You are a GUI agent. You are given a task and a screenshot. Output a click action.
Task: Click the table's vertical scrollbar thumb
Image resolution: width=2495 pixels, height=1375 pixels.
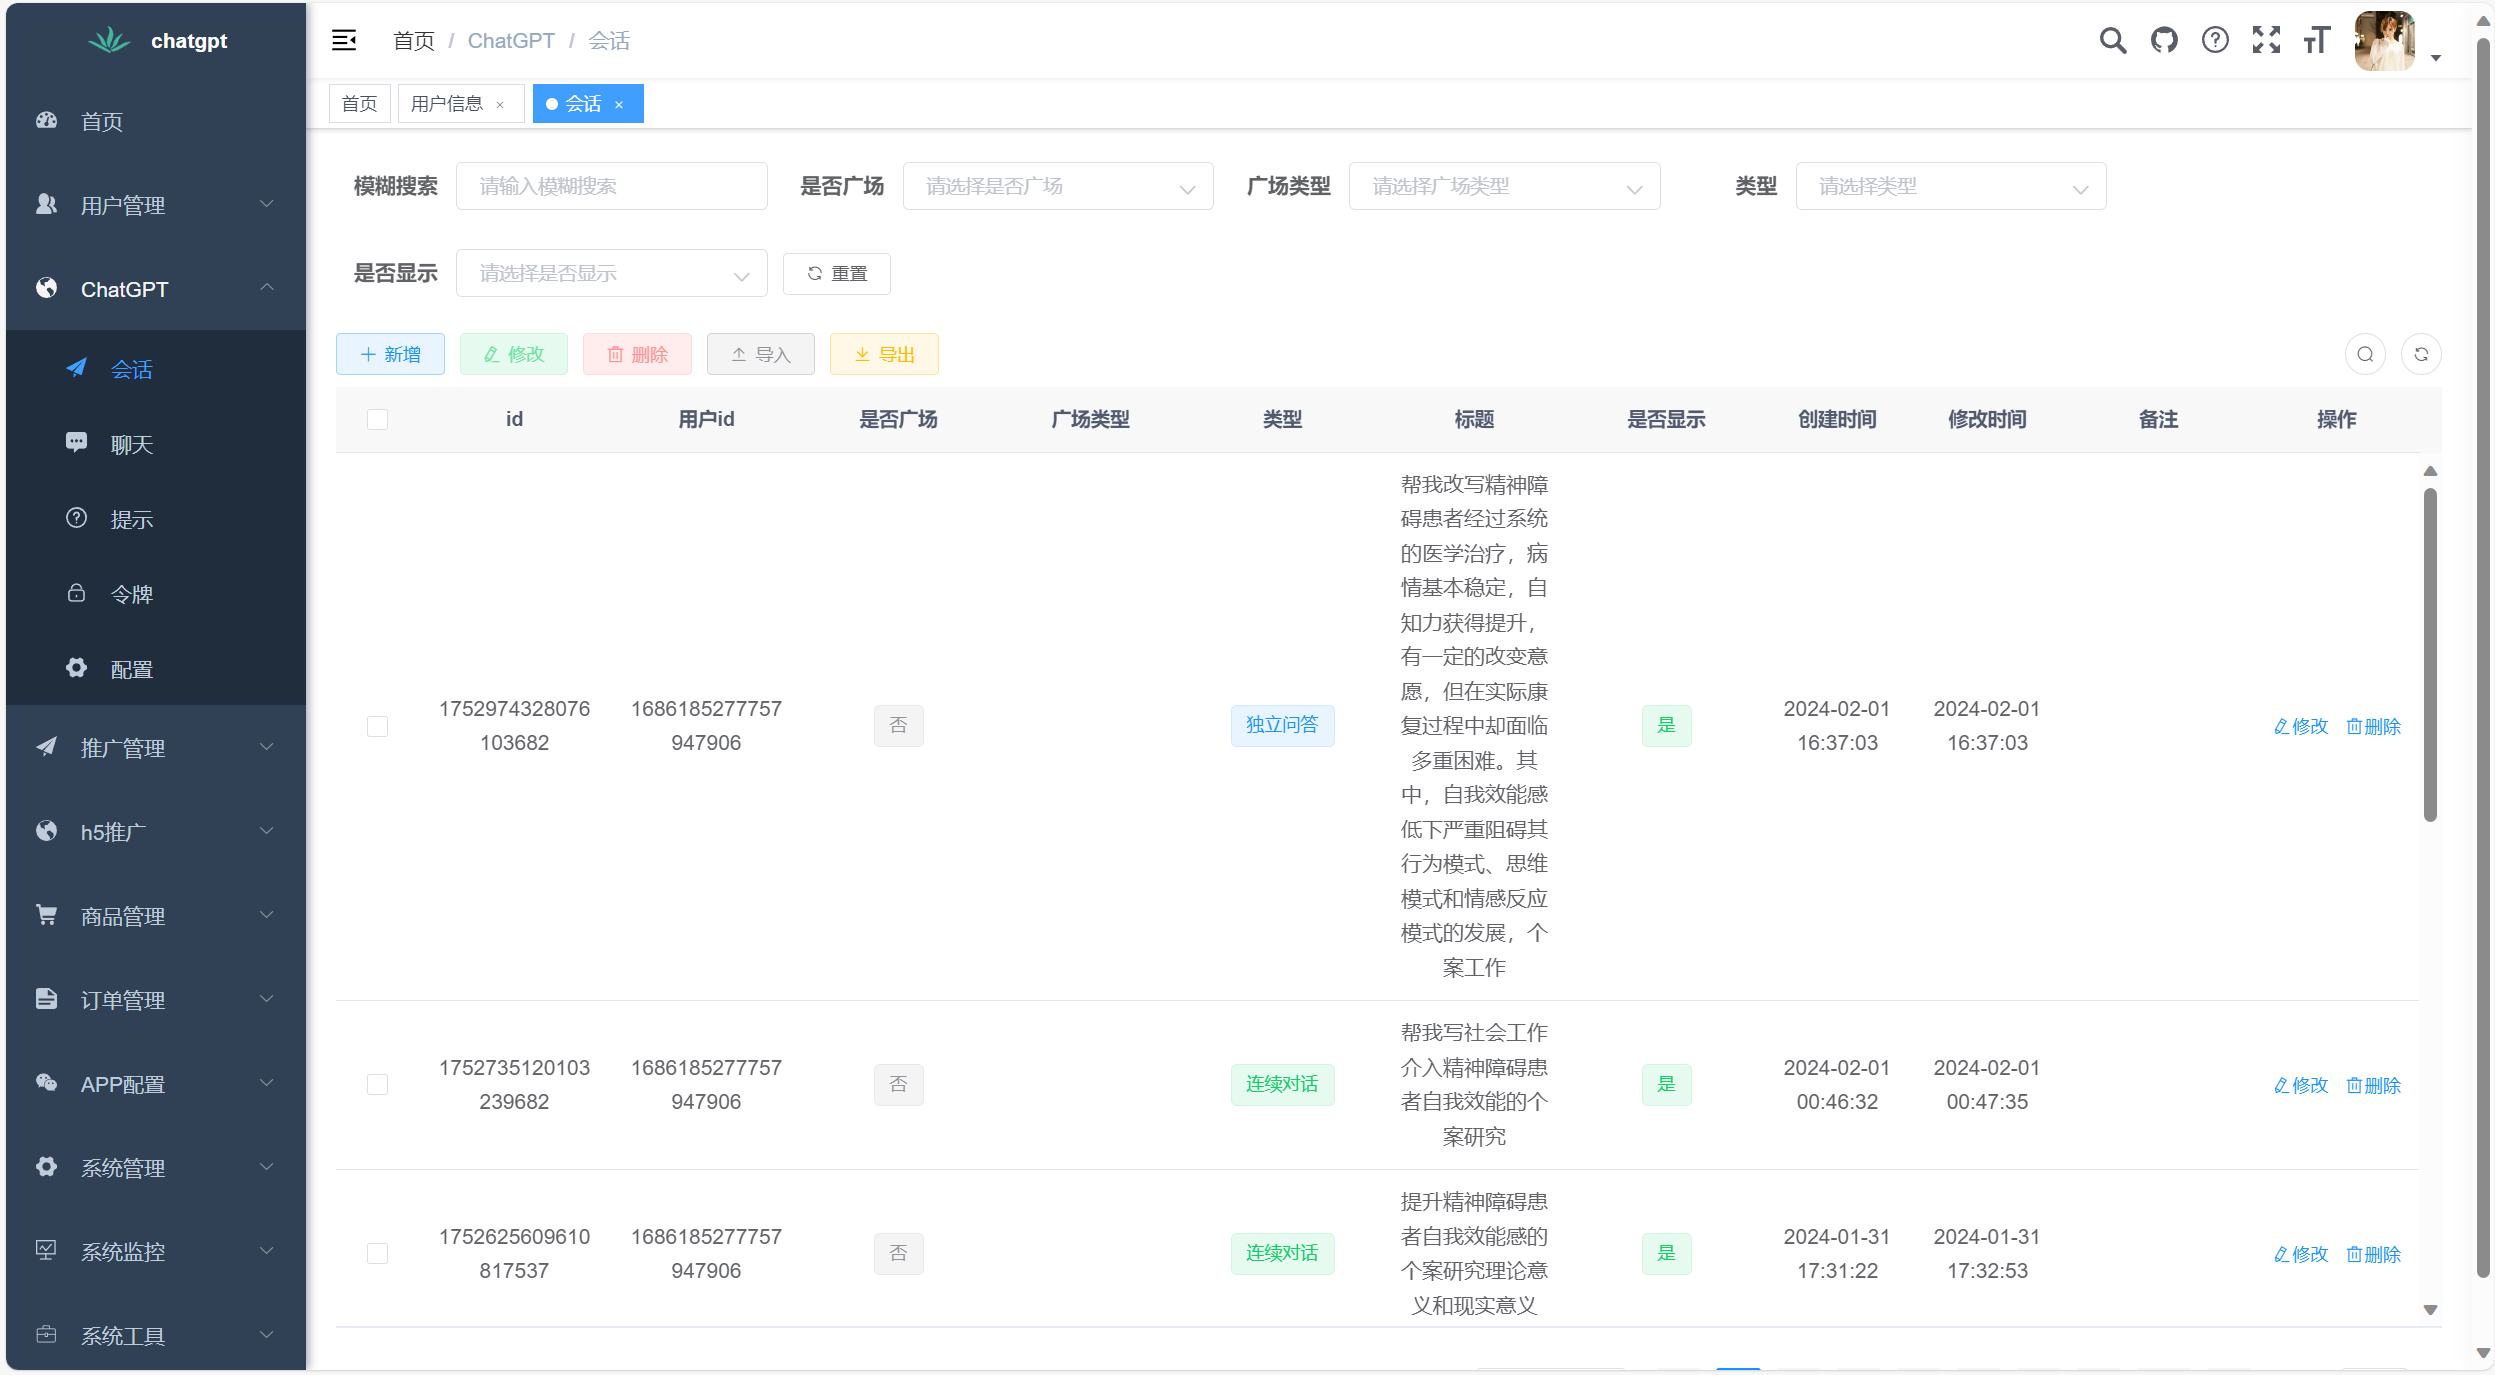tap(2430, 655)
